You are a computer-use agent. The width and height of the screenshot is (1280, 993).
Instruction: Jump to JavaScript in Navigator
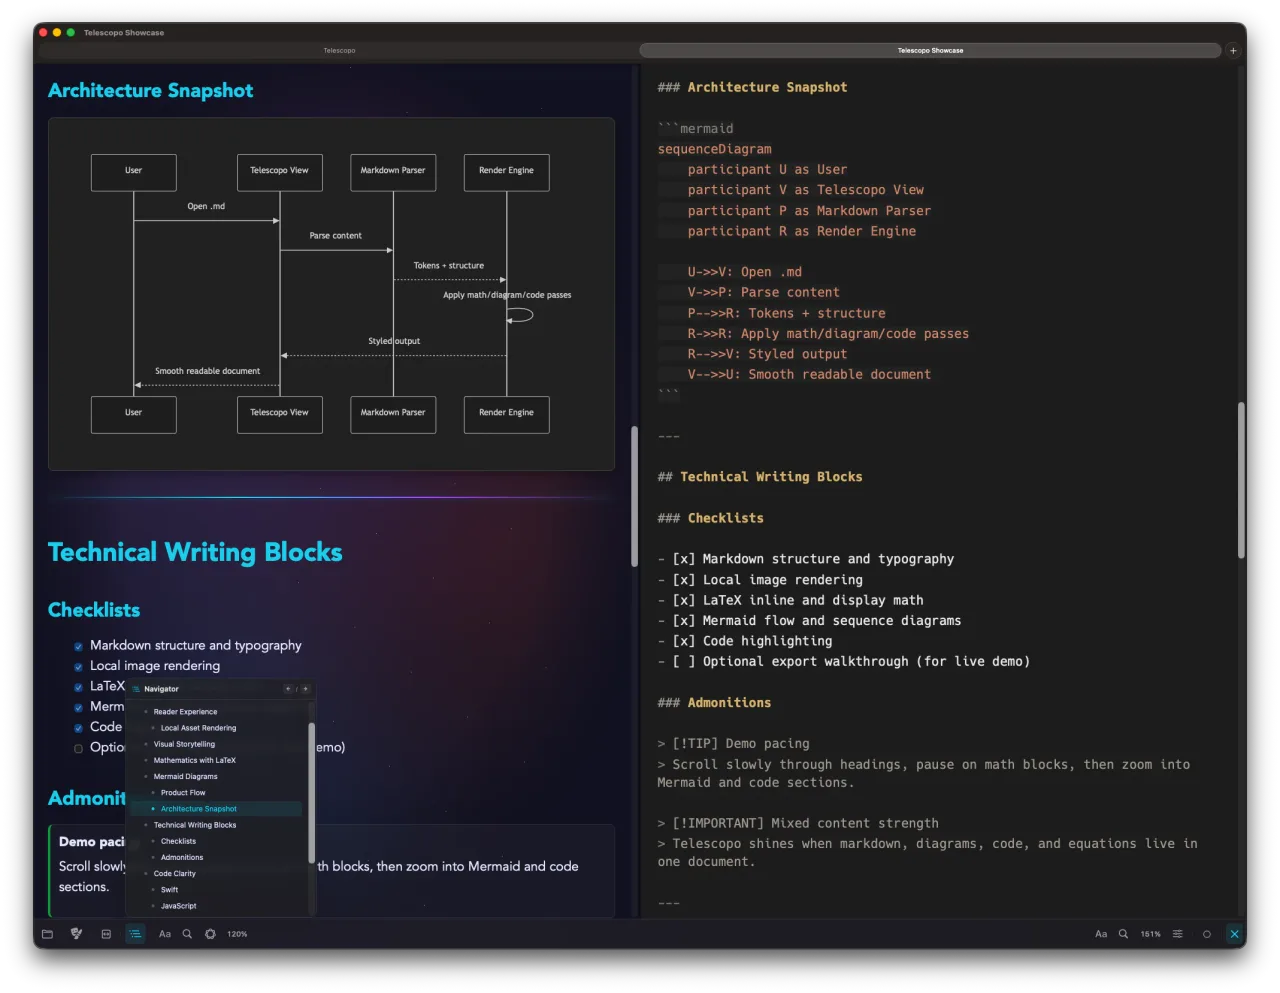point(178,906)
